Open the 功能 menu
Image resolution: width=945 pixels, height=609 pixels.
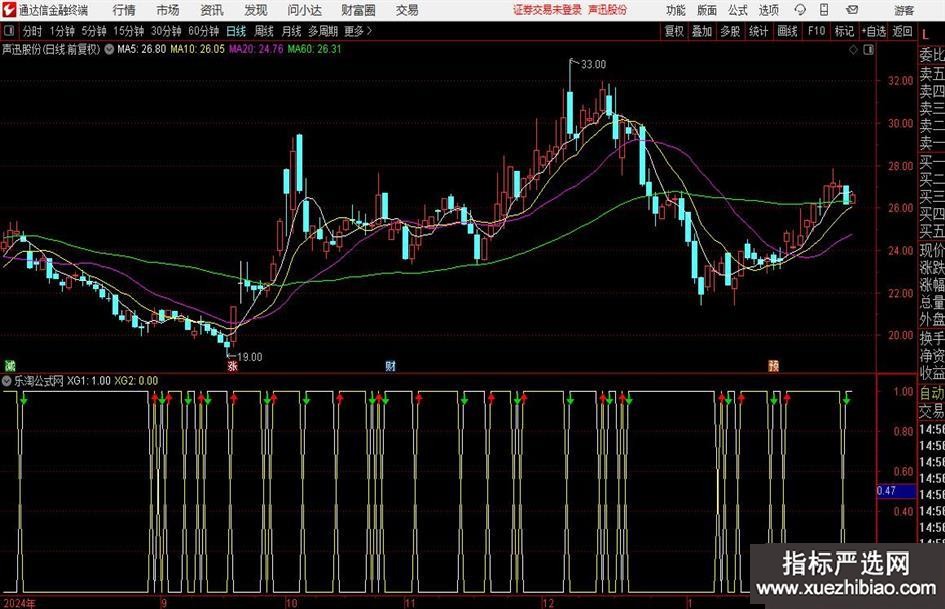tap(676, 10)
